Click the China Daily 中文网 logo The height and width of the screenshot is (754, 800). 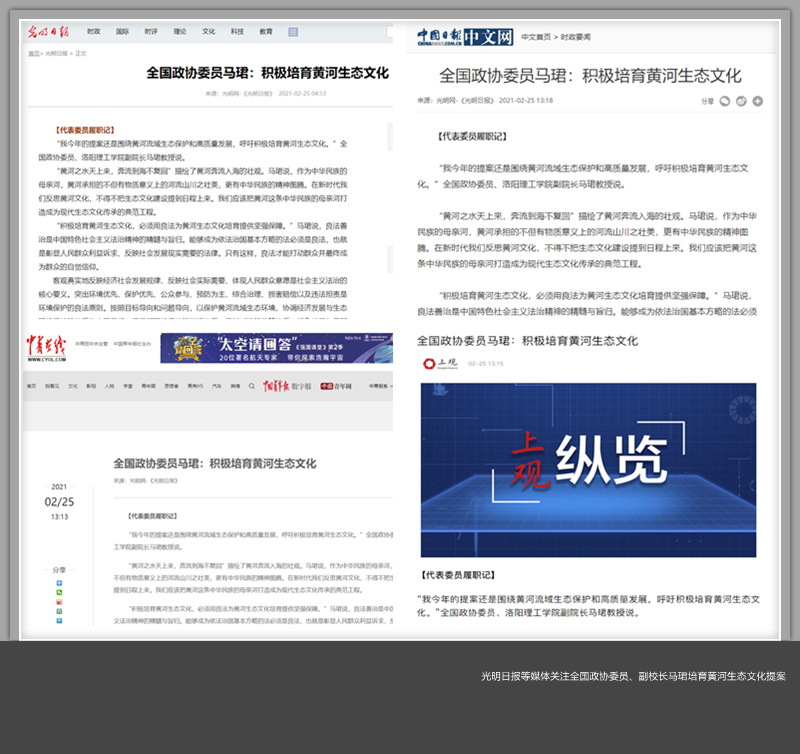[465, 37]
